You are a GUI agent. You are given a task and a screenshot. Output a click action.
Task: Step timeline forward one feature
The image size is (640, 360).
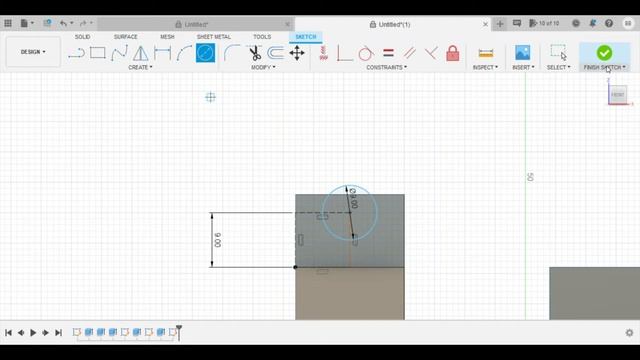[45, 333]
